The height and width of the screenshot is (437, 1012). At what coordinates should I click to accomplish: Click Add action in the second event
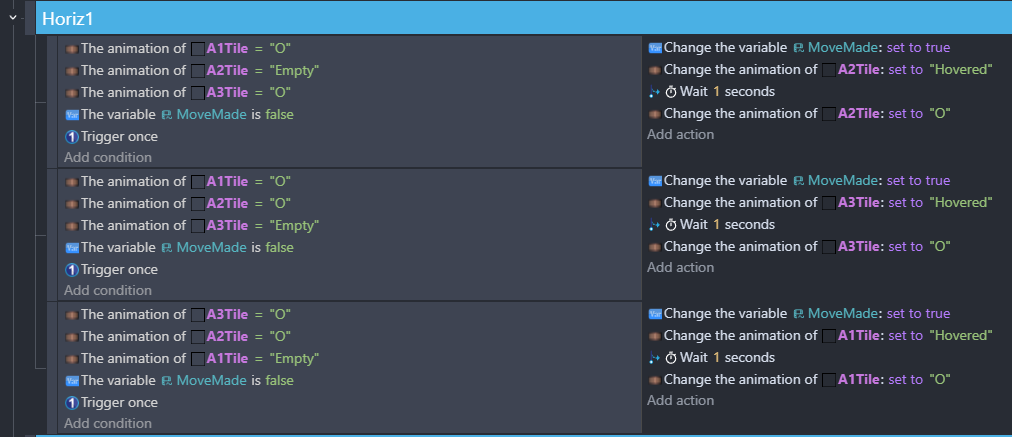681,267
